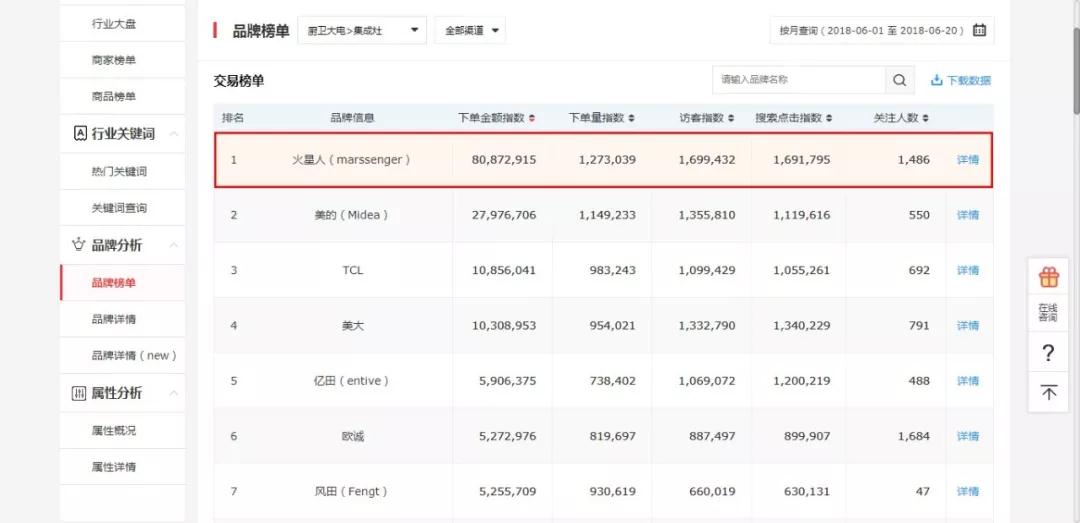Sort by 下单金额指数 arrow

tap(532, 119)
